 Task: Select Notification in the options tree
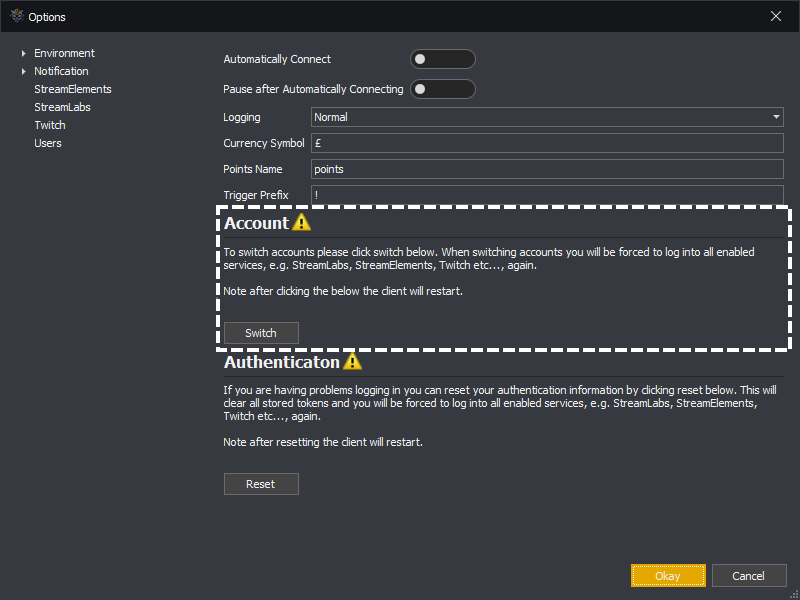tap(61, 71)
